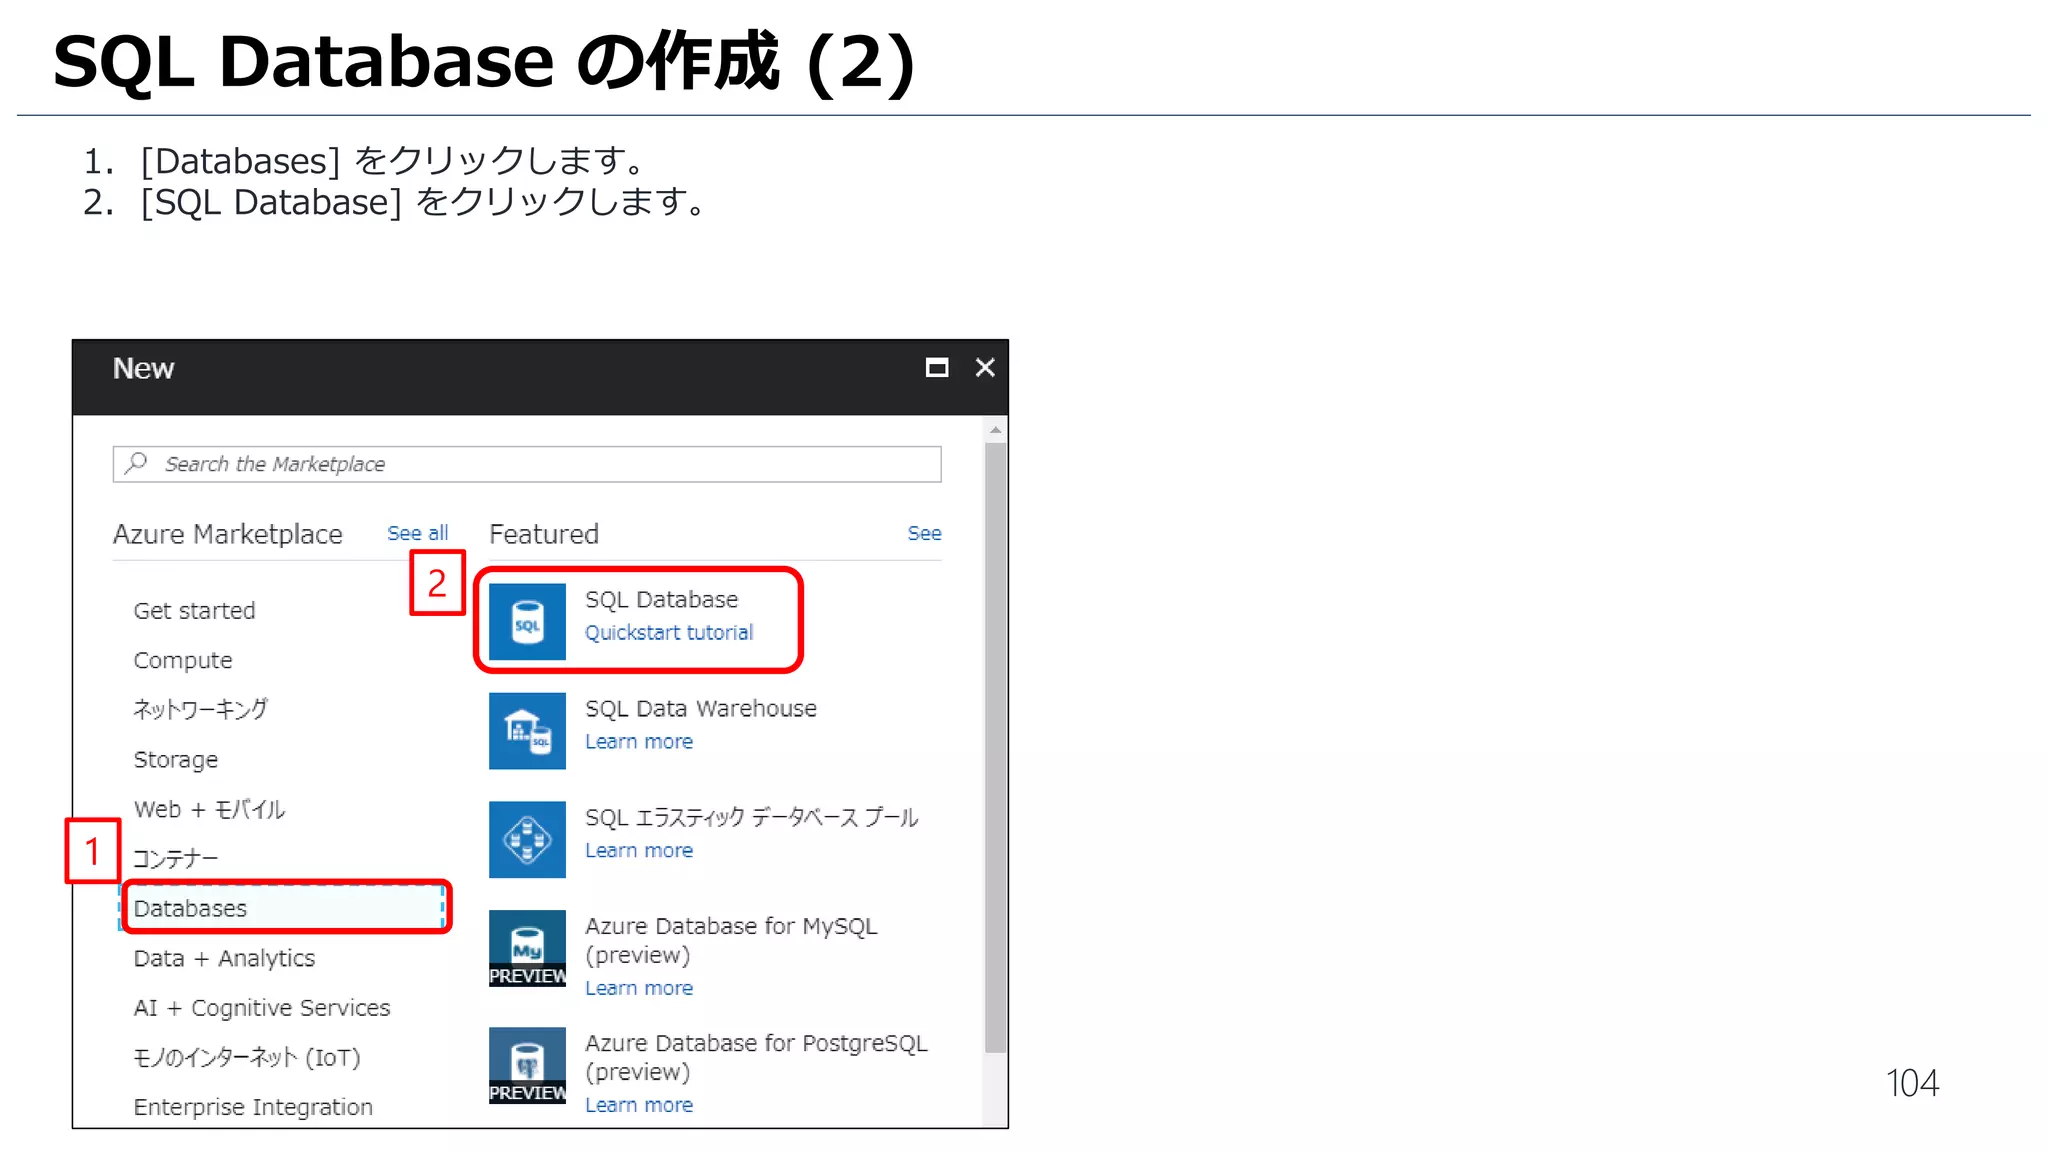Click the SQL elastic database pool icon
Viewport: 2048px width, 1152px height.
(x=527, y=839)
